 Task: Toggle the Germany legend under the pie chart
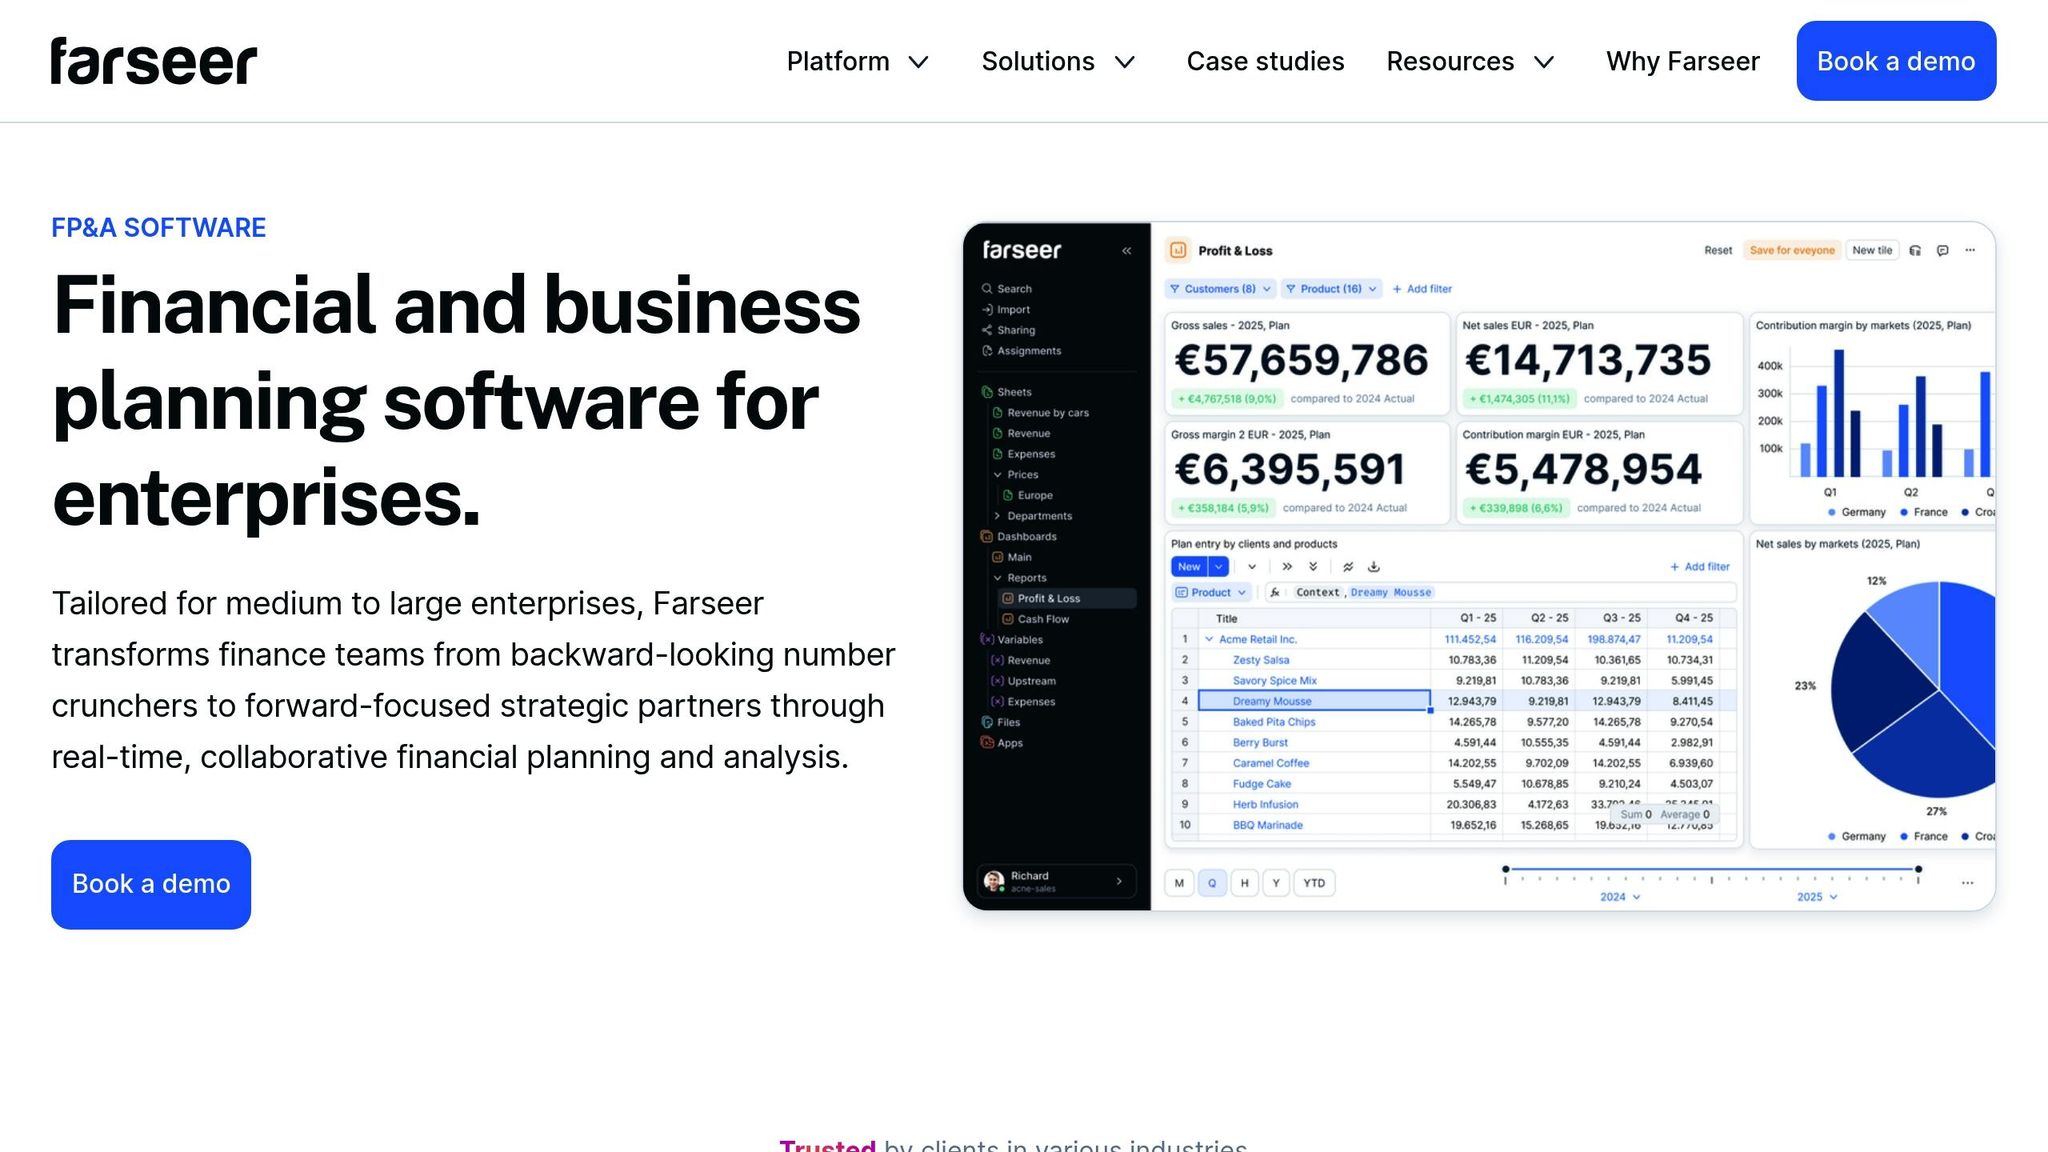tap(1856, 836)
